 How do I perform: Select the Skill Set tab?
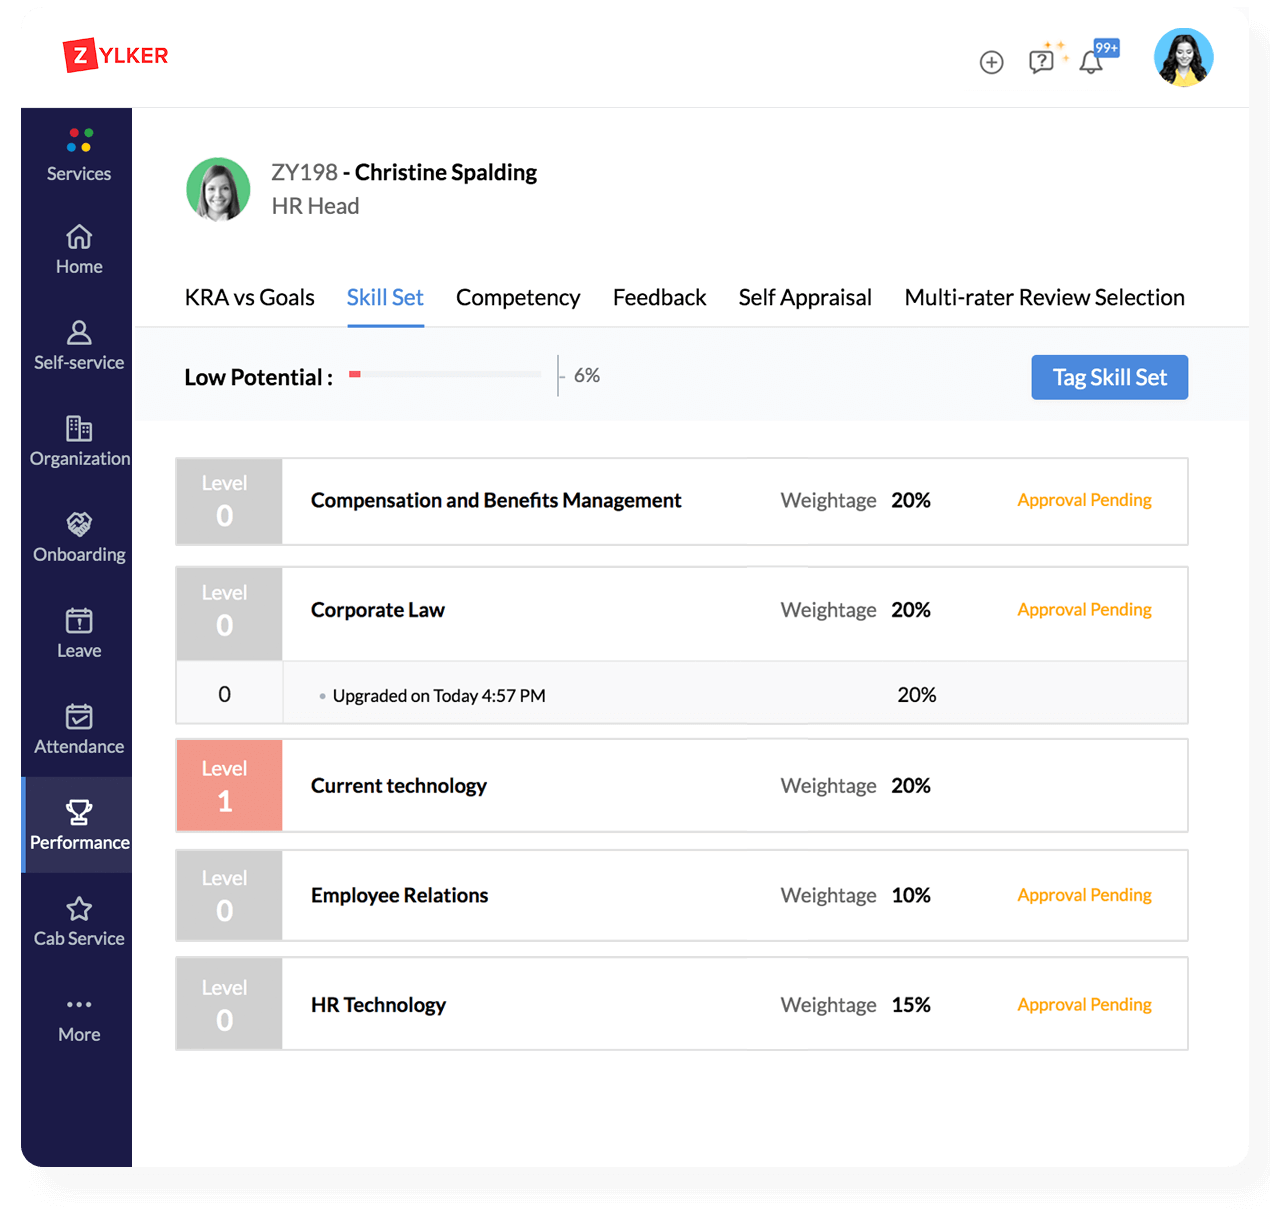coord(385,297)
